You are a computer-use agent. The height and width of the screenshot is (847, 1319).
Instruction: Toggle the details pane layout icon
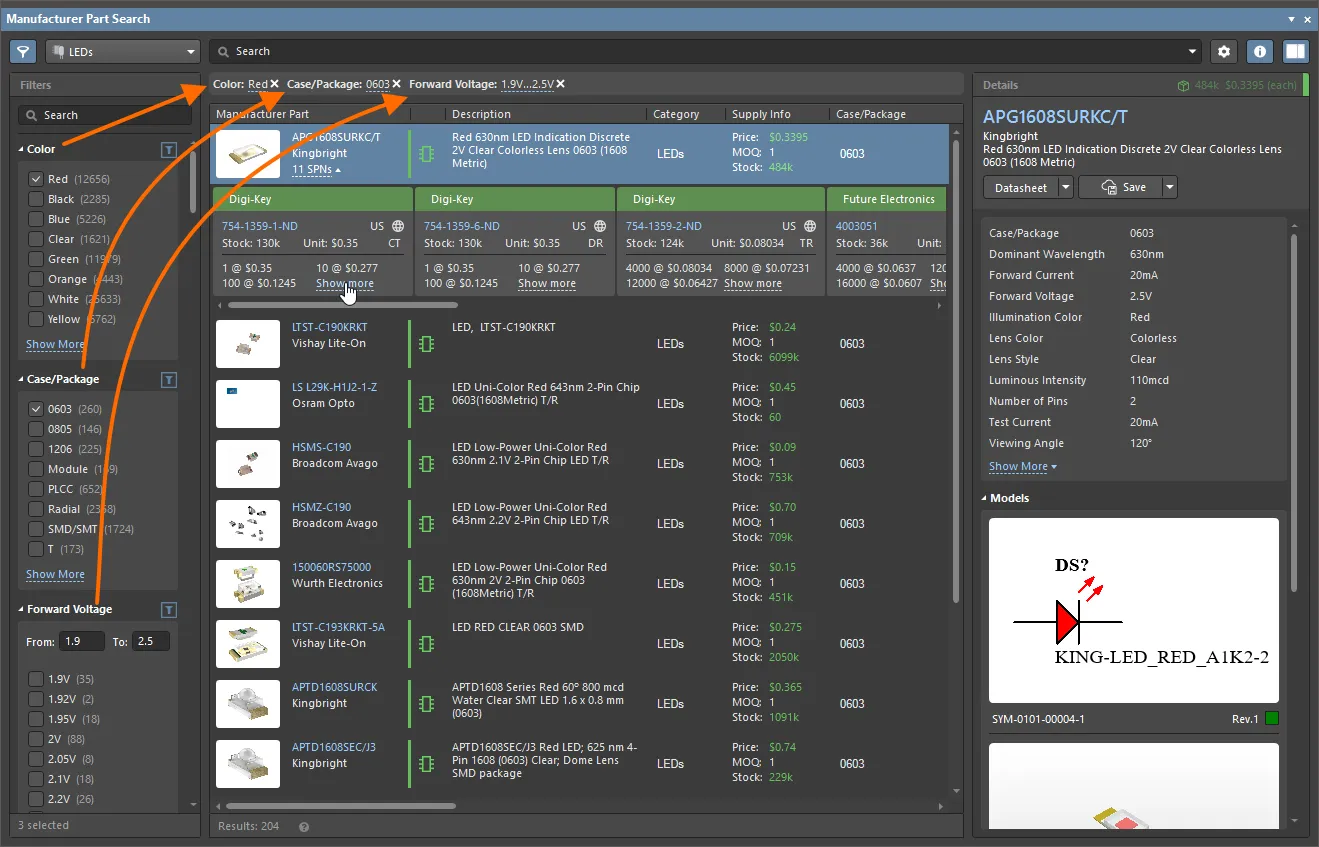point(1296,51)
